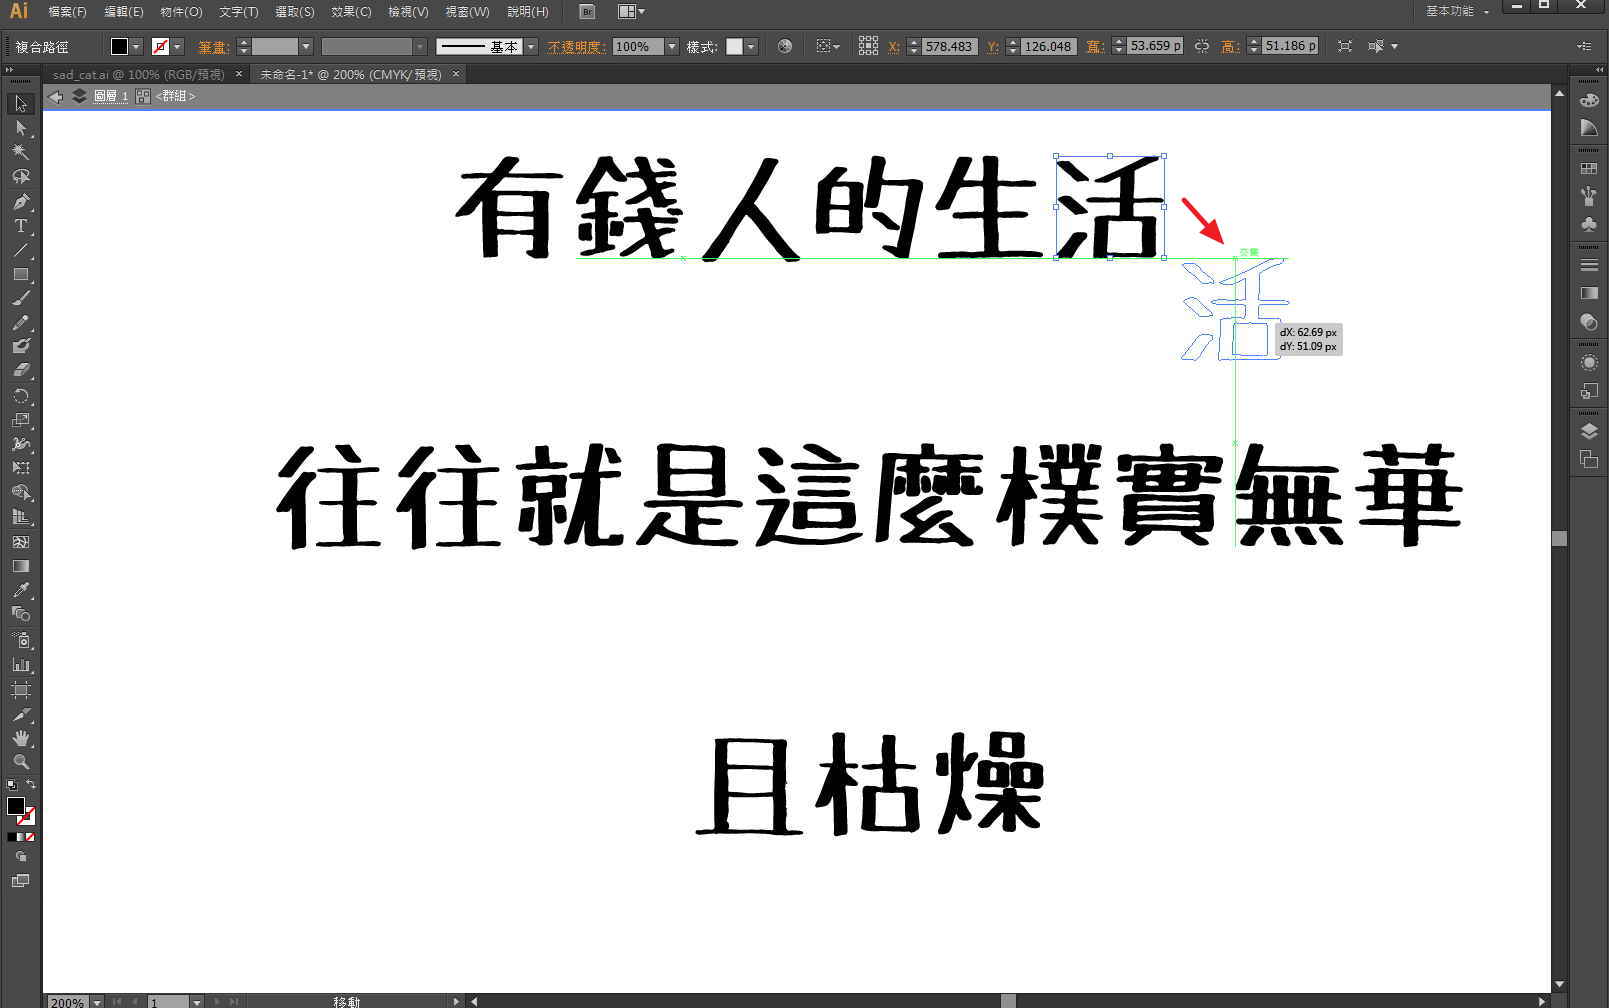Click the reference point locator grid
Screen dimensions: 1609x1008
click(x=868, y=46)
